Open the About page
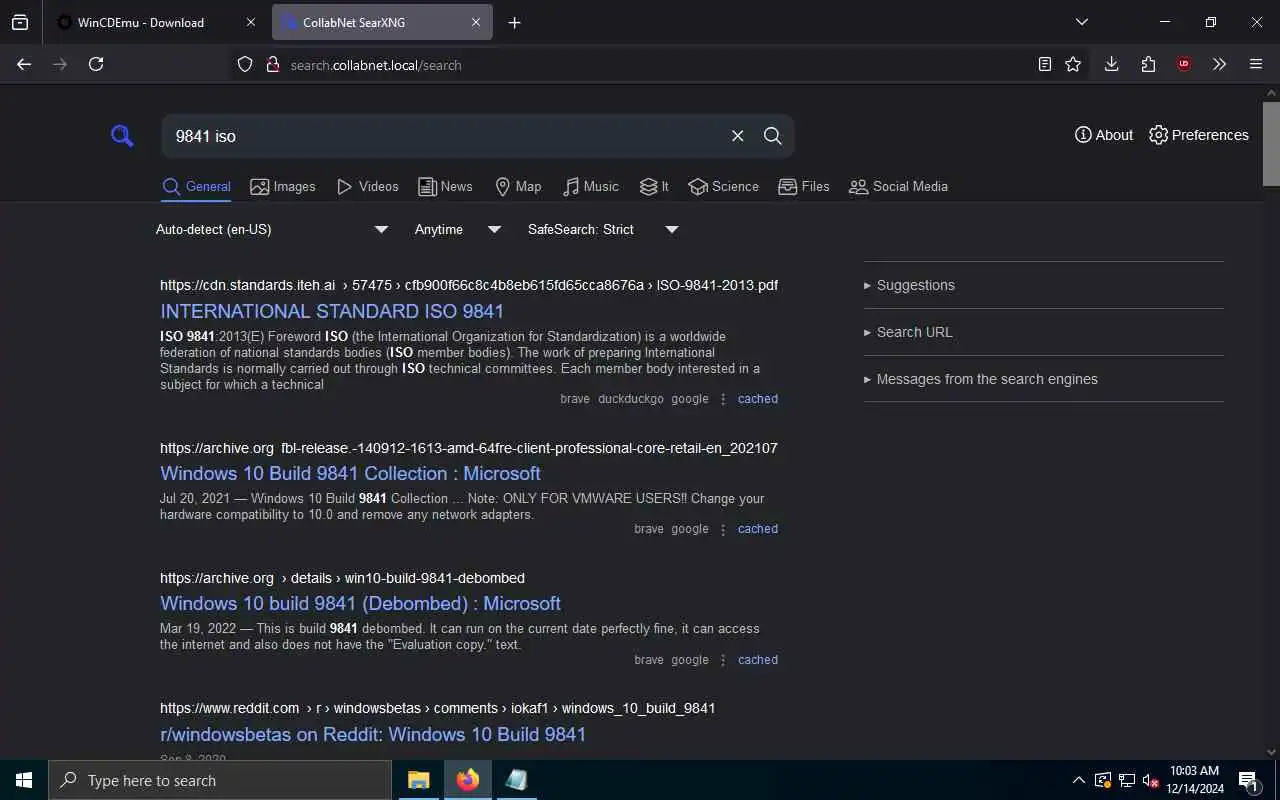 click(x=1104, y=135)
